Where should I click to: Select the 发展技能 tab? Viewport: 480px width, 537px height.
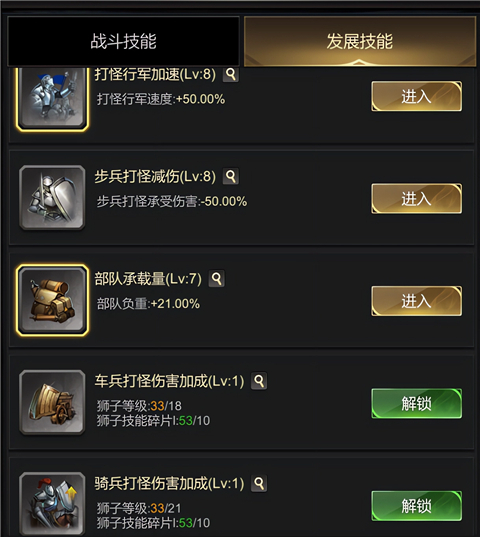pyautogui.click(x=360, y=41)
